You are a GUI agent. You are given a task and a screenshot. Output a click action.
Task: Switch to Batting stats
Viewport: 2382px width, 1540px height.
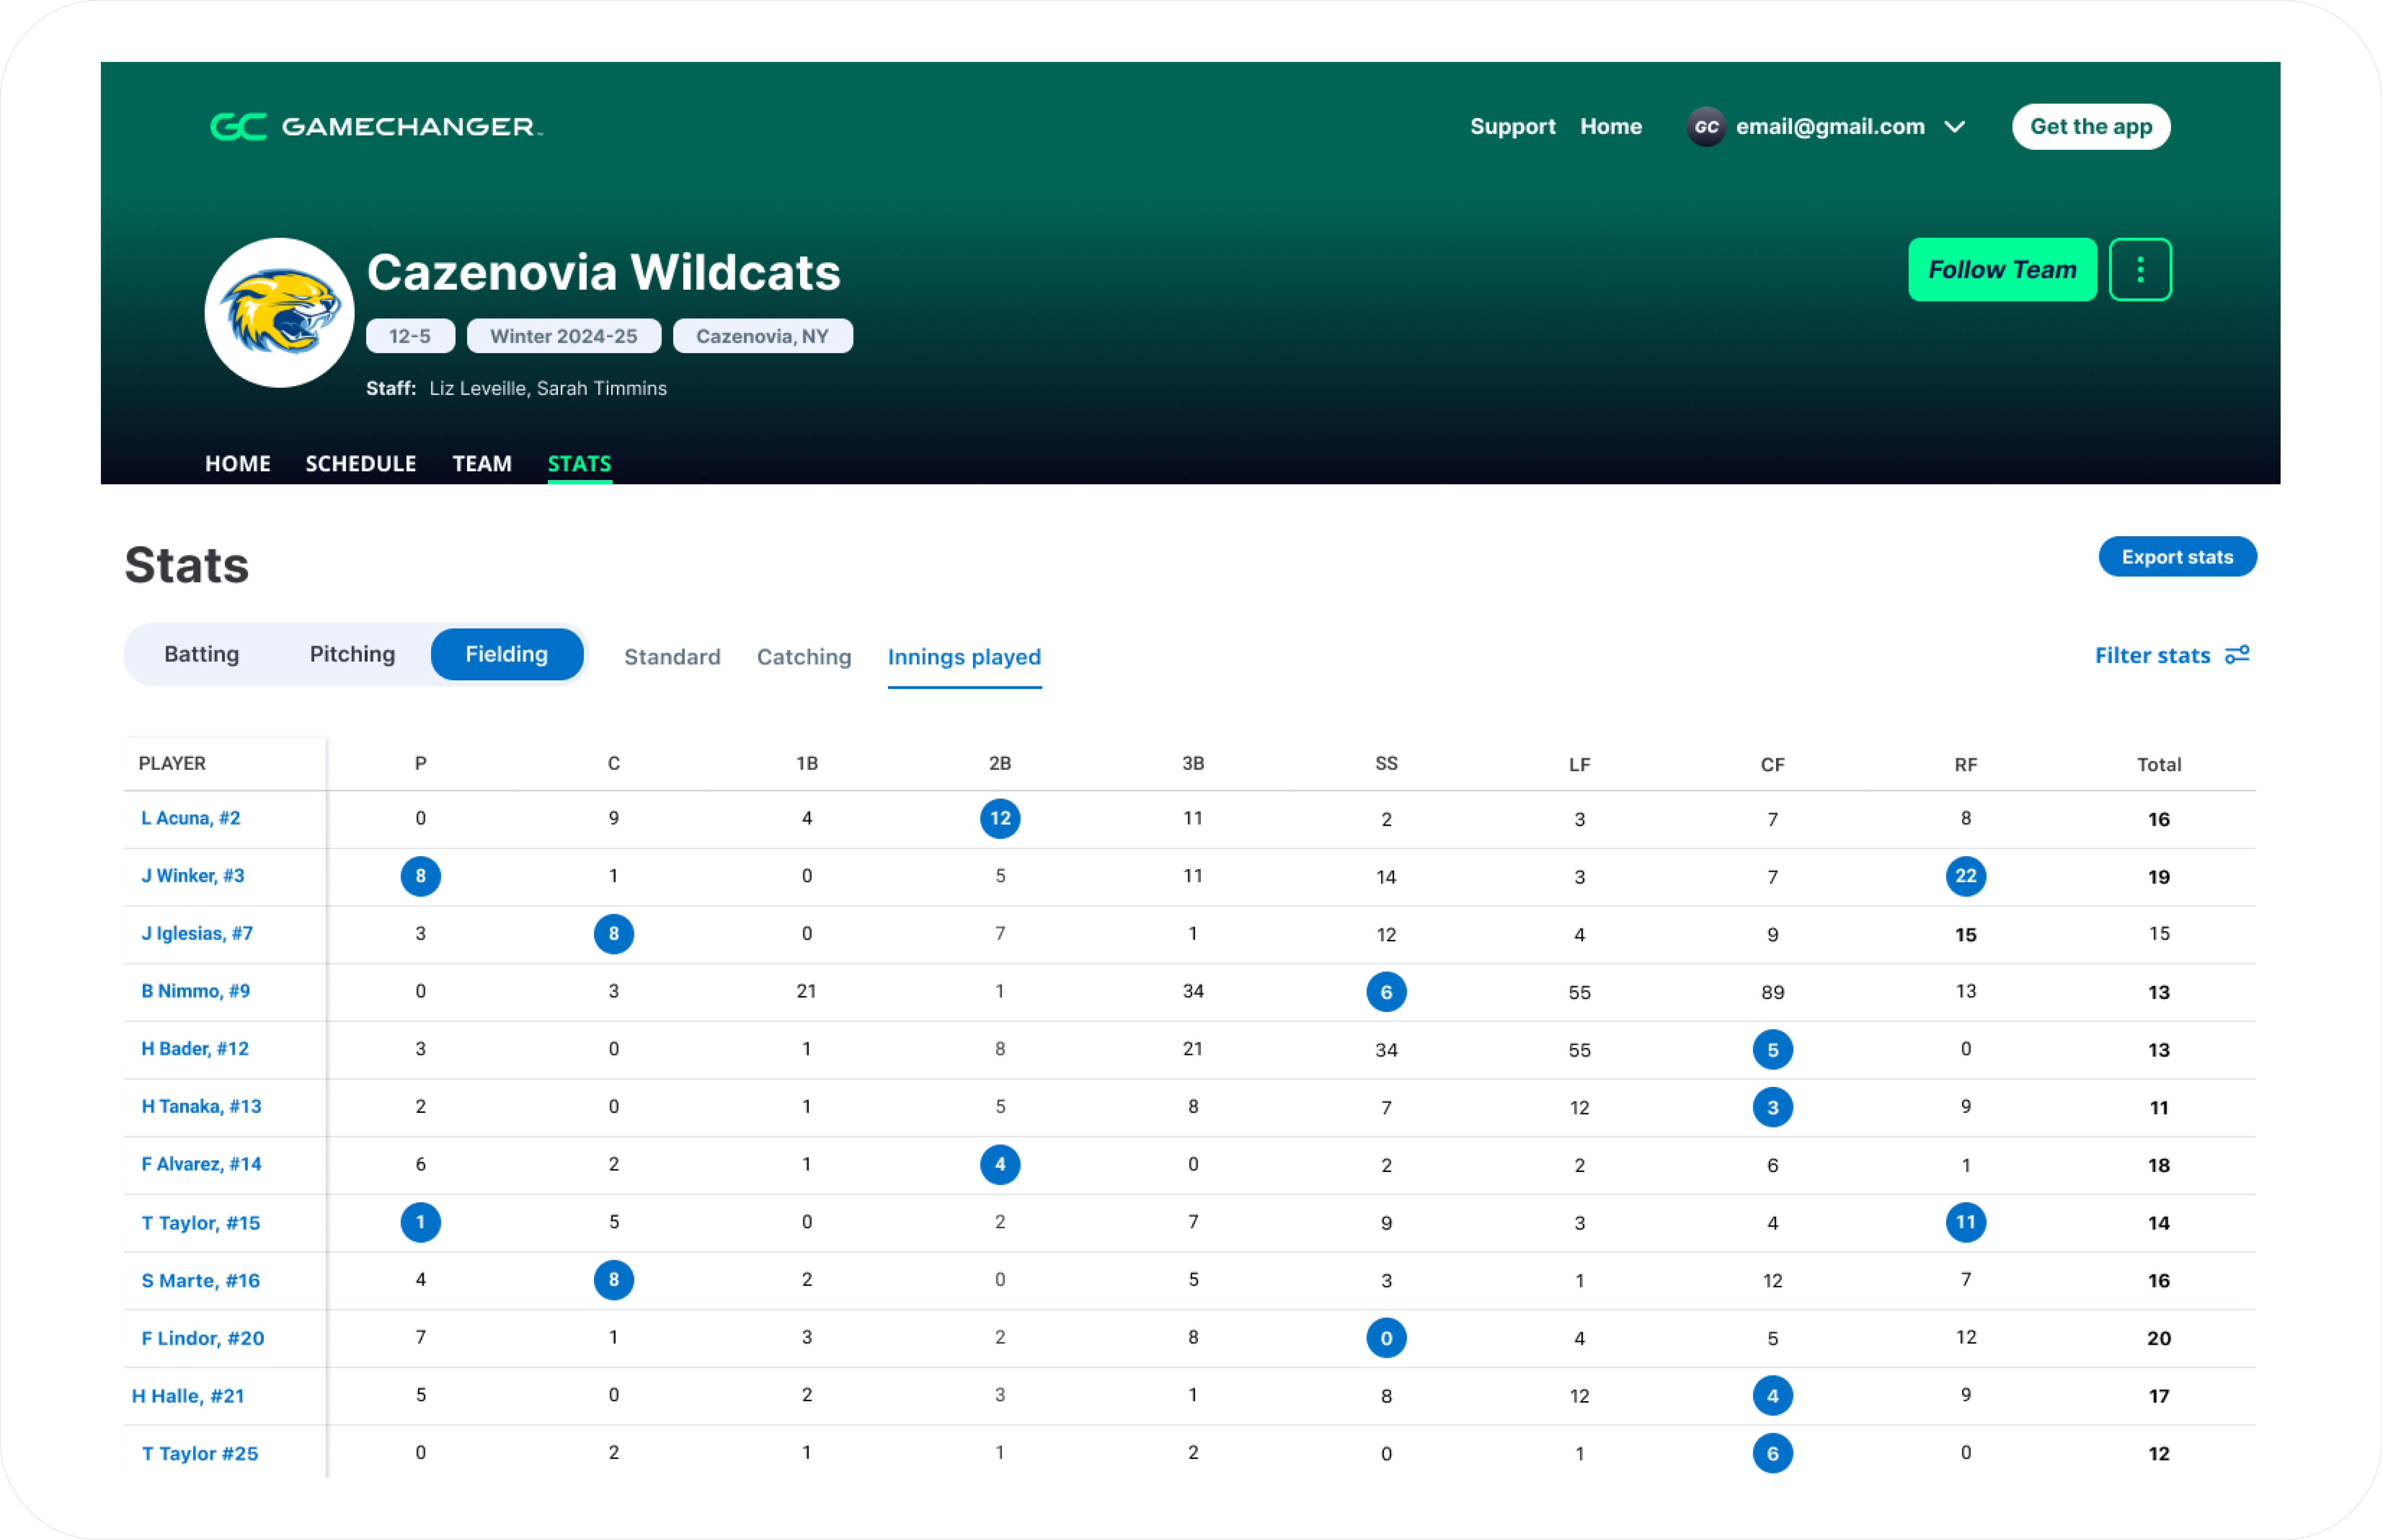pos(202,654)
